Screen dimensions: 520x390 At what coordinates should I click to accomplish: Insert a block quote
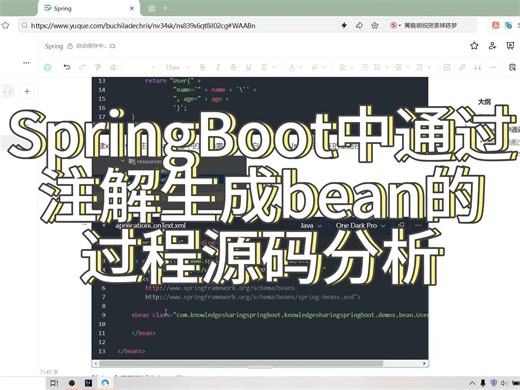(478, 67)
